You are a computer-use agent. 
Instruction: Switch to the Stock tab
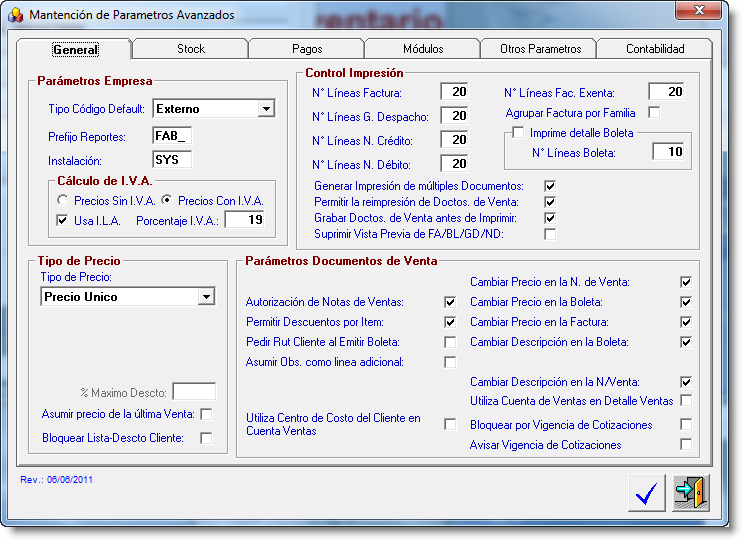point(191,49)
